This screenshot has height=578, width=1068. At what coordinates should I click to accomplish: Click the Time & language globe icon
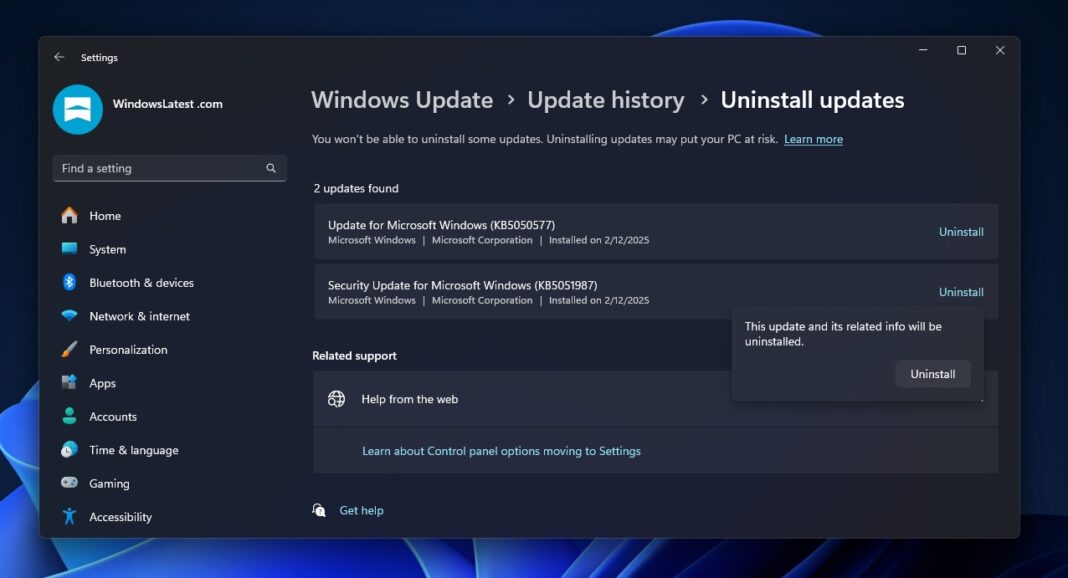click(x=69, y=450)
